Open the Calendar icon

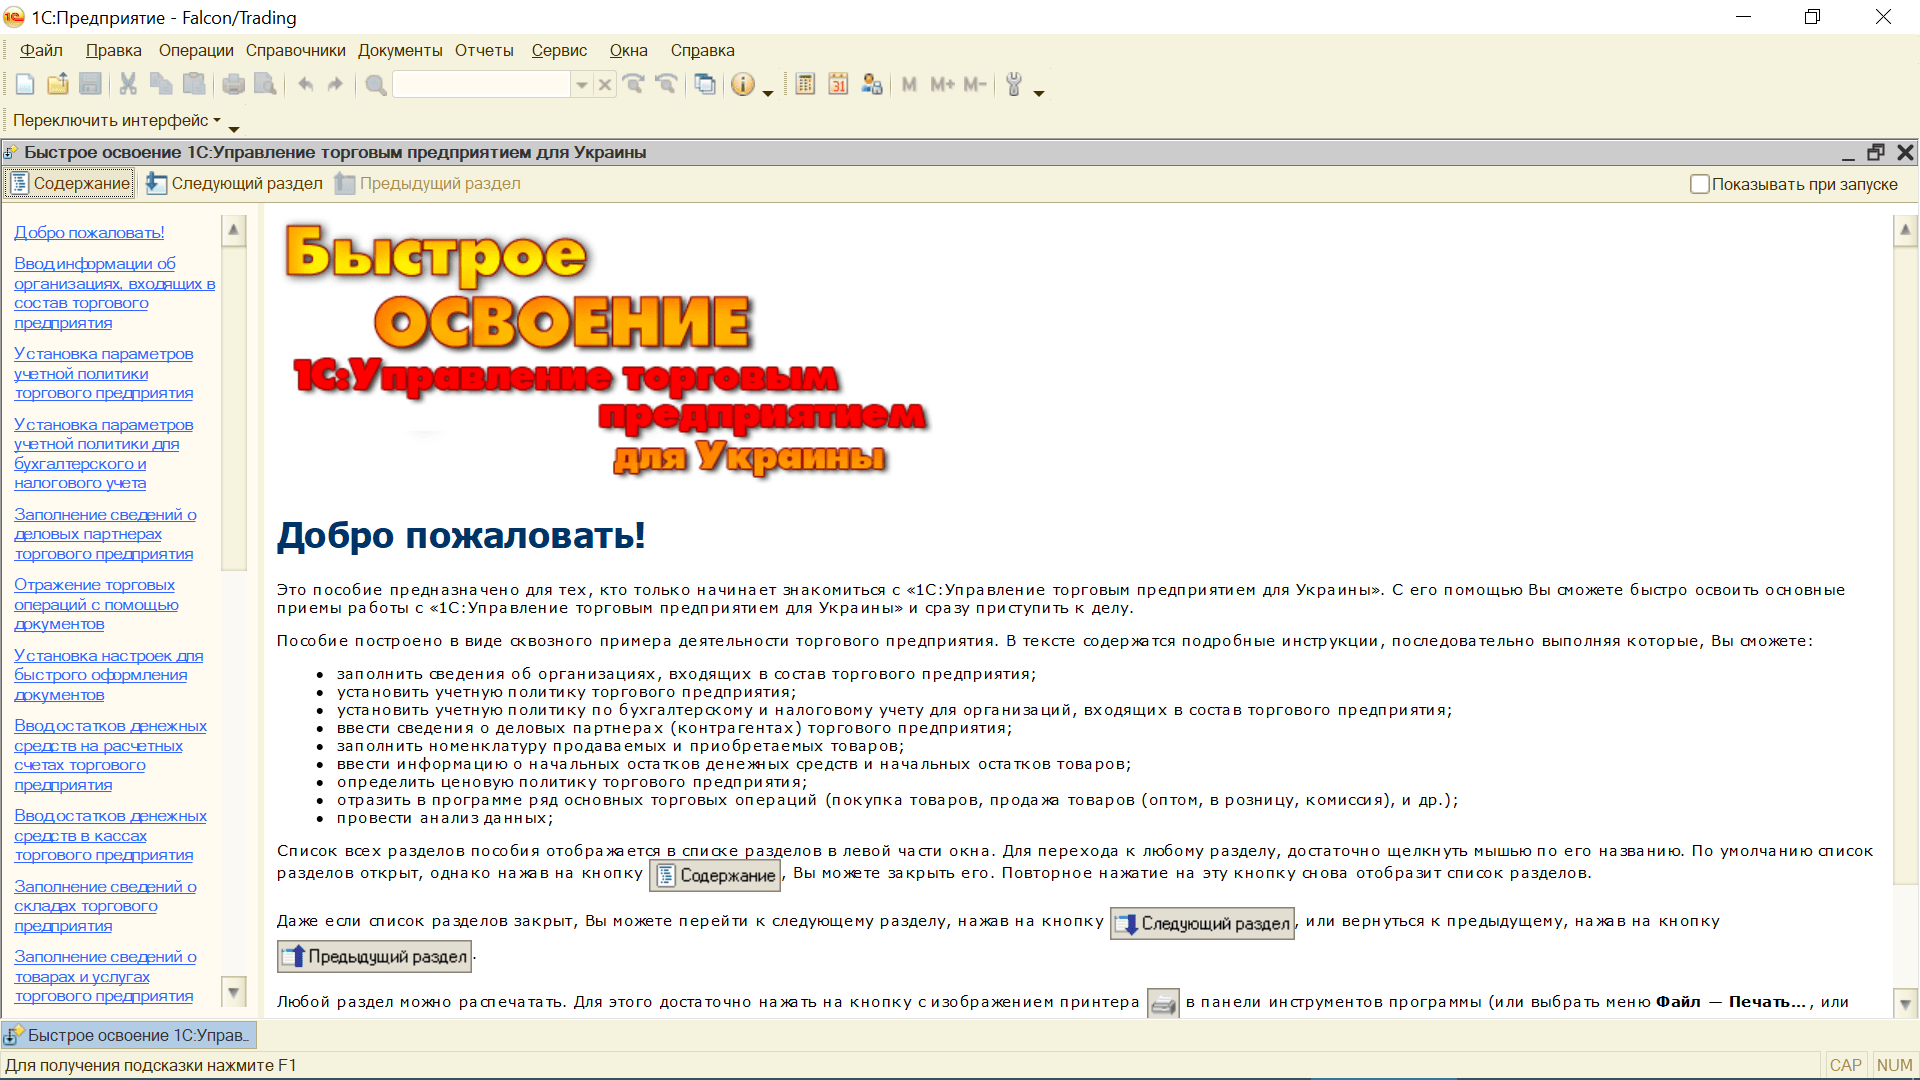[838, 85]
